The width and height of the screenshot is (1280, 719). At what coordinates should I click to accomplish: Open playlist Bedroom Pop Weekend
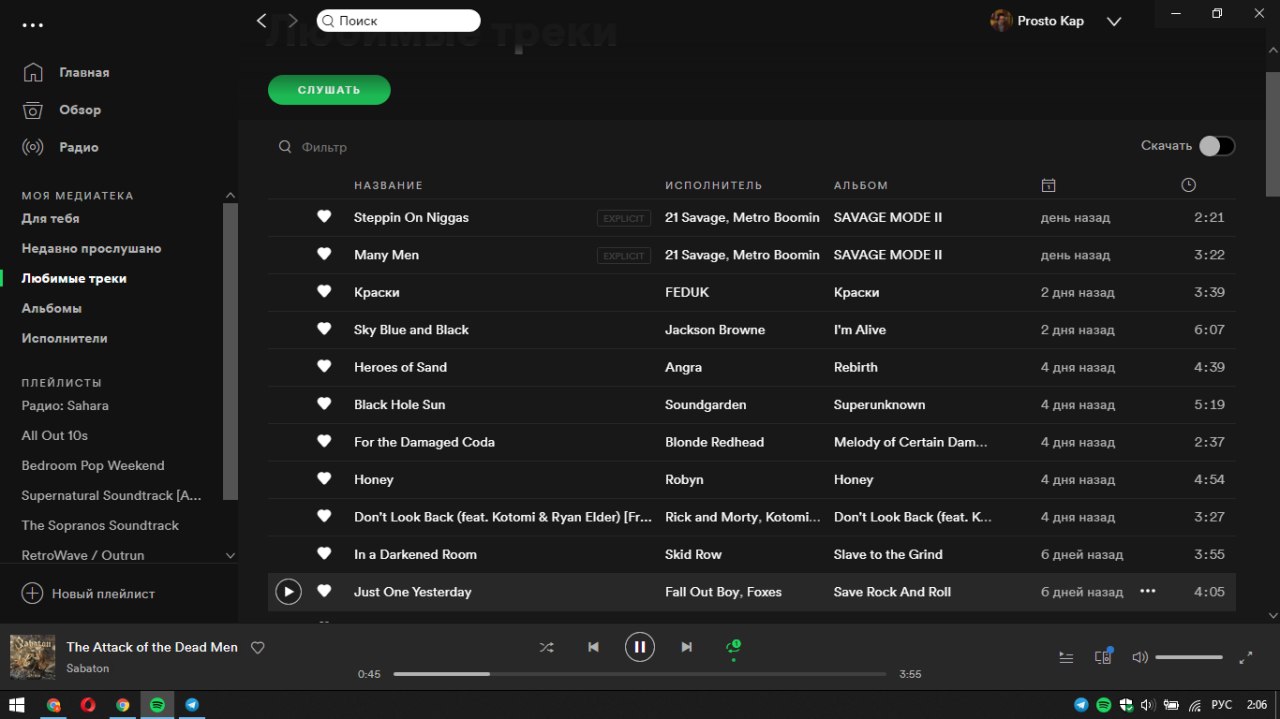tap(93, 465)
